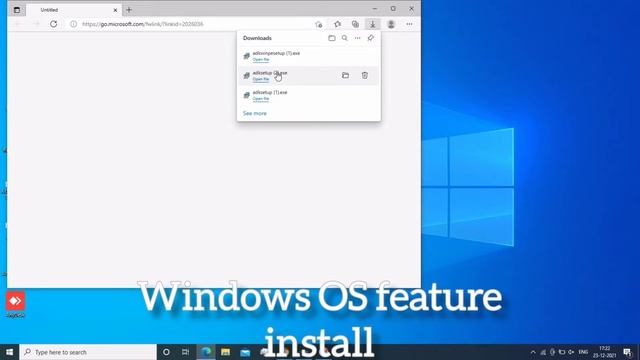640x360 pixels.
Task: Open file link under adksetup (2).exe
Action: tap(261, 79)
